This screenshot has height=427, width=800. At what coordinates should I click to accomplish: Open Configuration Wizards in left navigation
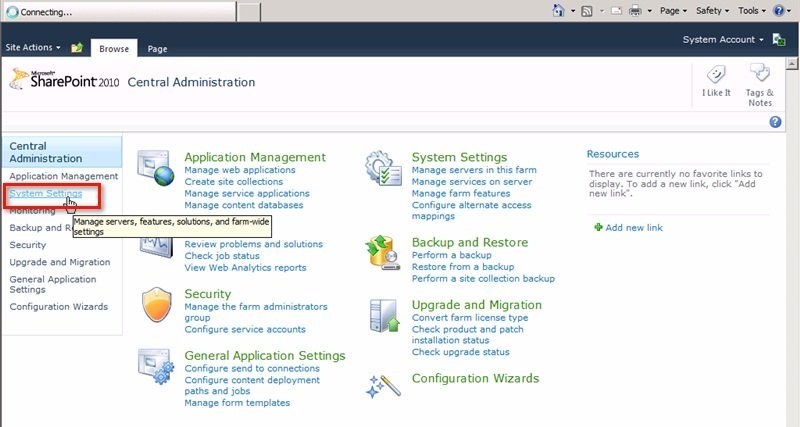[x=59, y=307]
